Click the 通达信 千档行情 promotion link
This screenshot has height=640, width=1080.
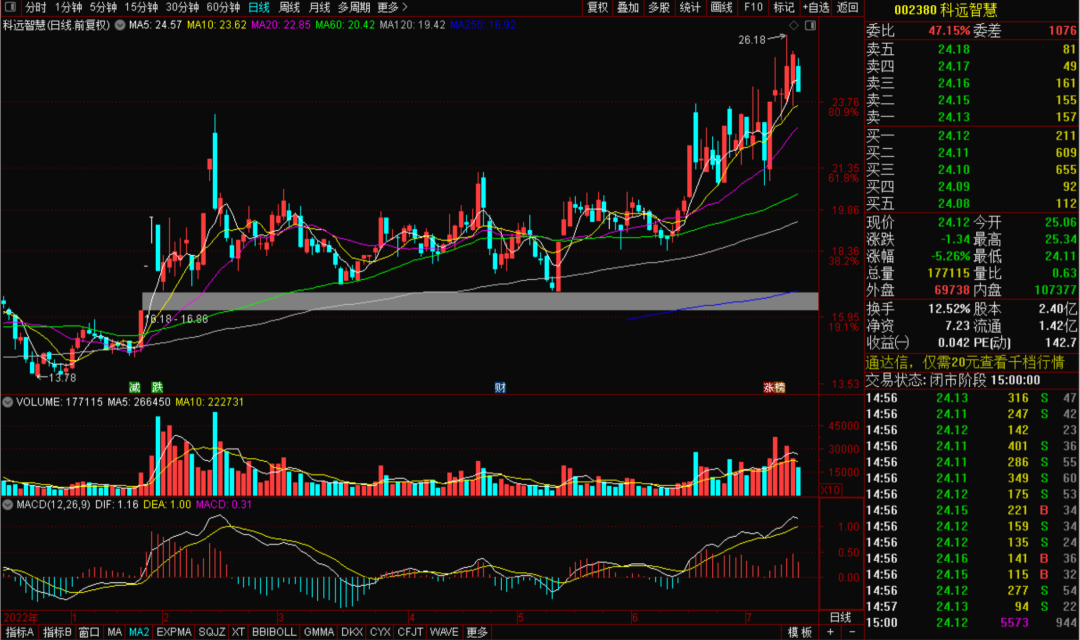click(970, 362)
